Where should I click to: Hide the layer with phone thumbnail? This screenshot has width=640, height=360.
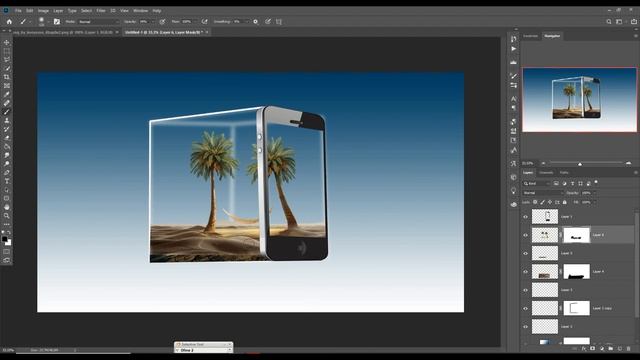(525, 217)
